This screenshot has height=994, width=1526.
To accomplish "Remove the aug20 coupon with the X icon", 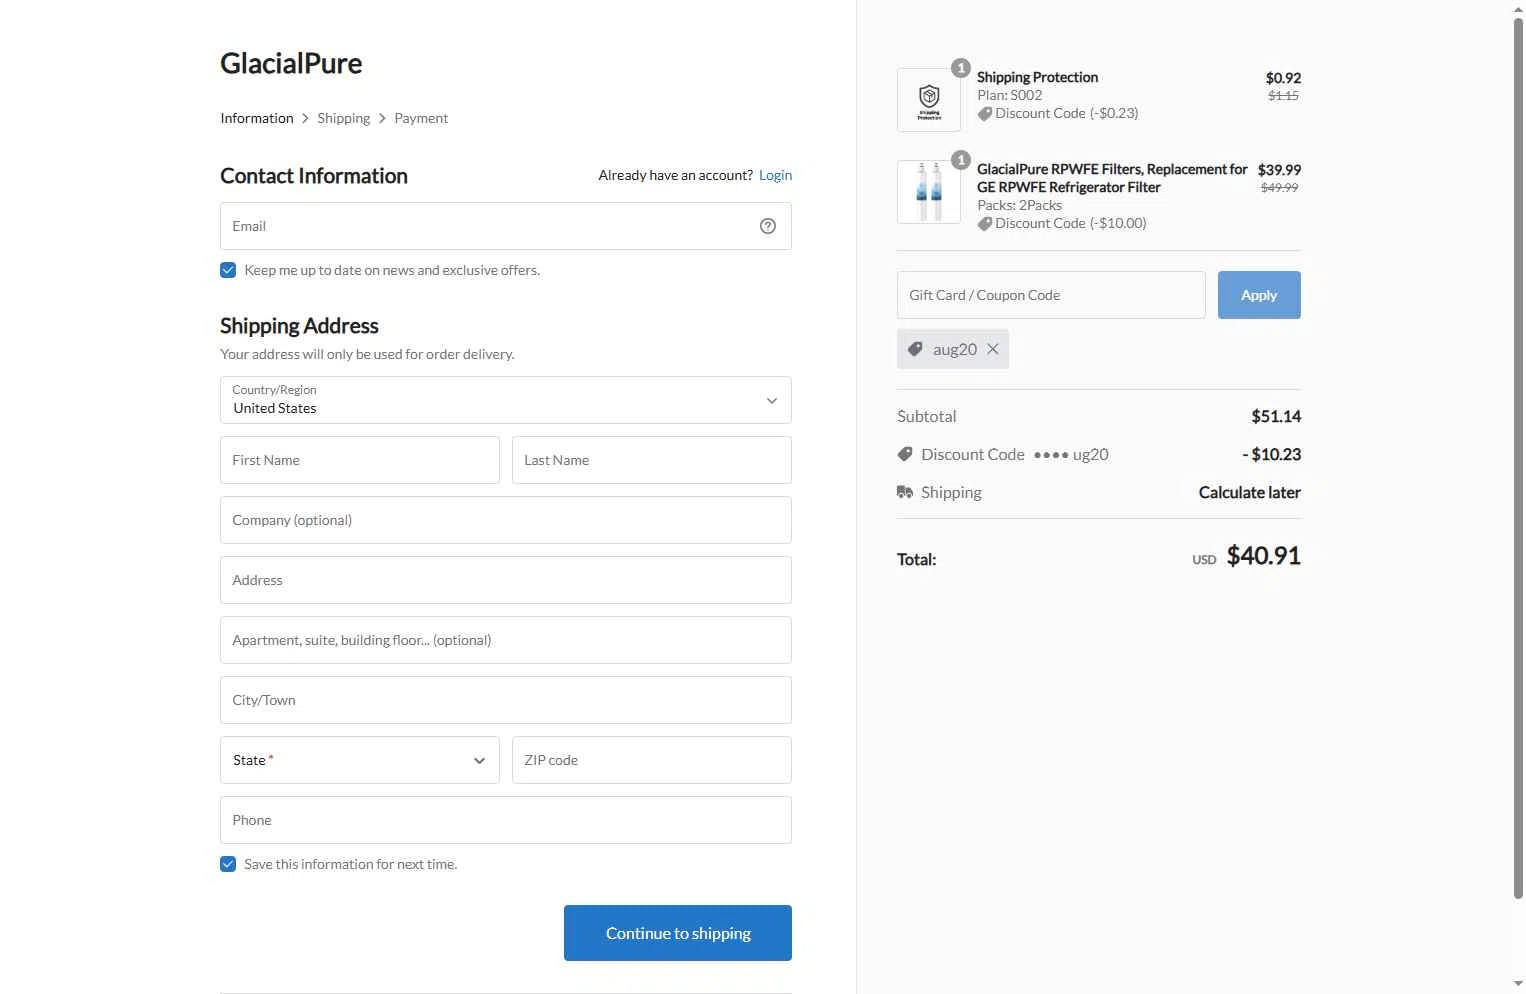I will pos(993,349).
